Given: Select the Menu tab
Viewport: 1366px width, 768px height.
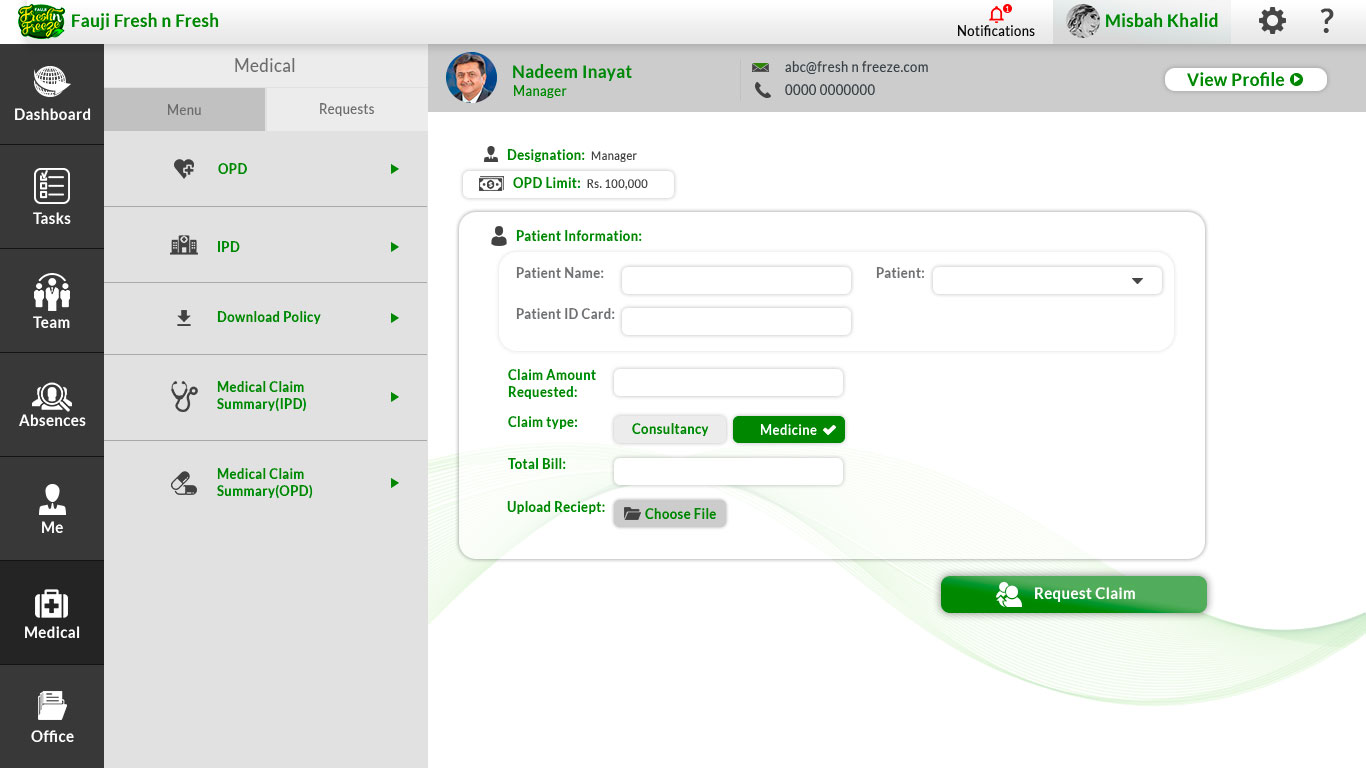Looking at the screenshot, I should [184, 109].
